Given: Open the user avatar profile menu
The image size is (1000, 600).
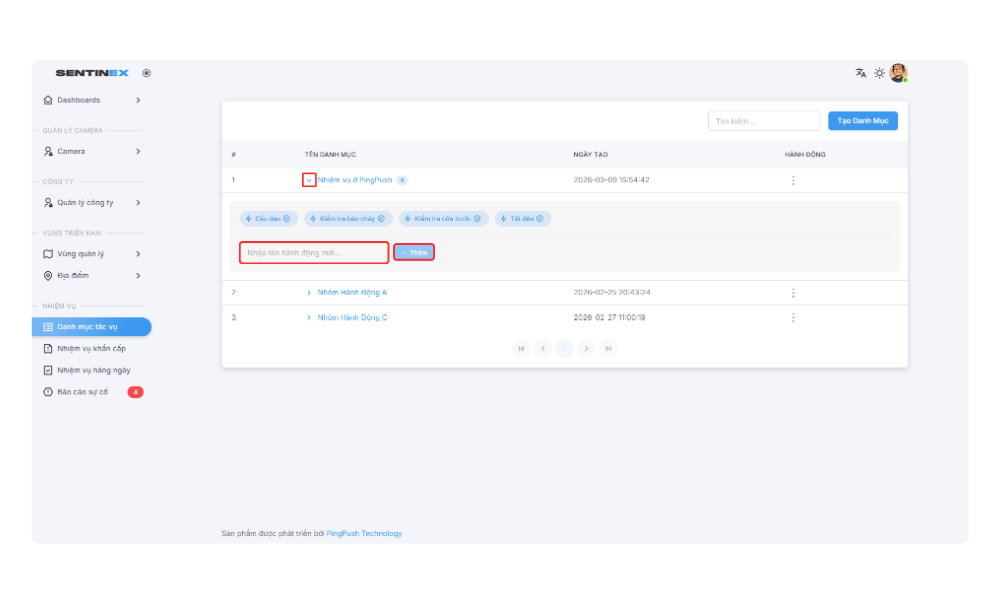Looking at the screenshot, I should point(898,73).
